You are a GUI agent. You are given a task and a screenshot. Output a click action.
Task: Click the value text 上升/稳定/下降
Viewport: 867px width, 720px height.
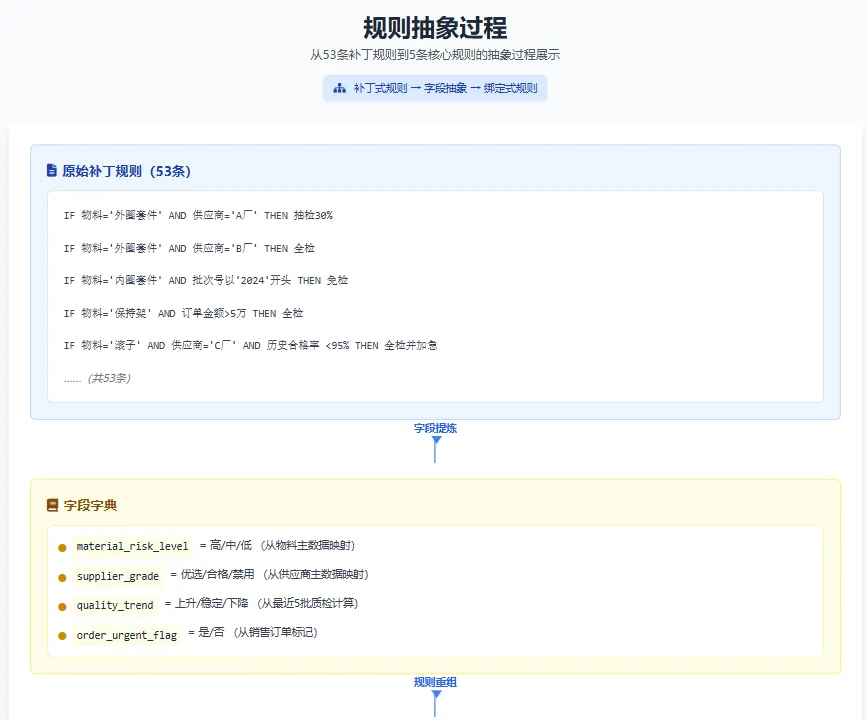coord(212,603)
